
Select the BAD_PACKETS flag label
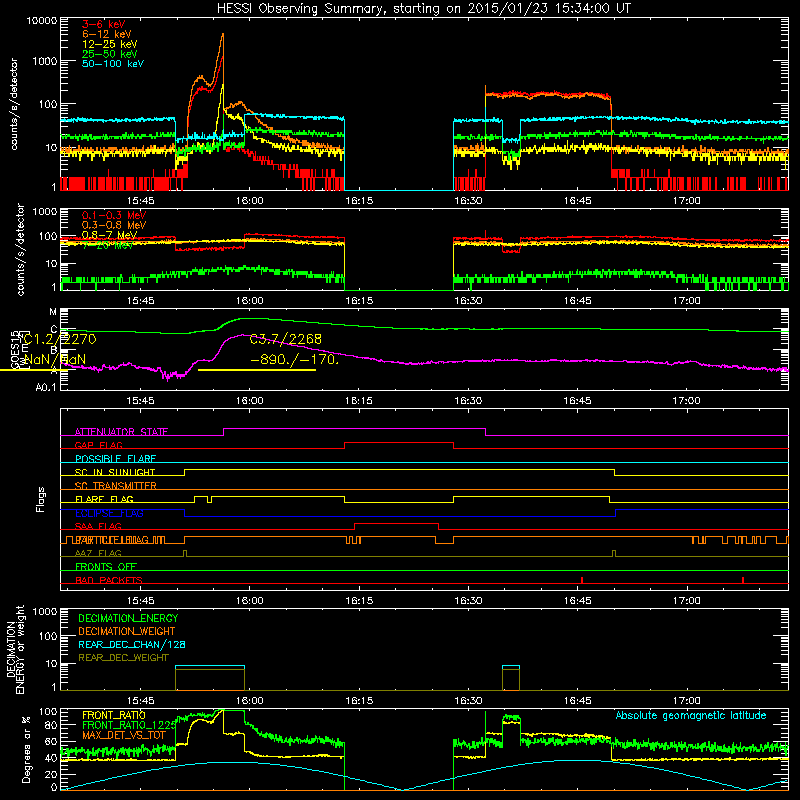click(109, 580)
